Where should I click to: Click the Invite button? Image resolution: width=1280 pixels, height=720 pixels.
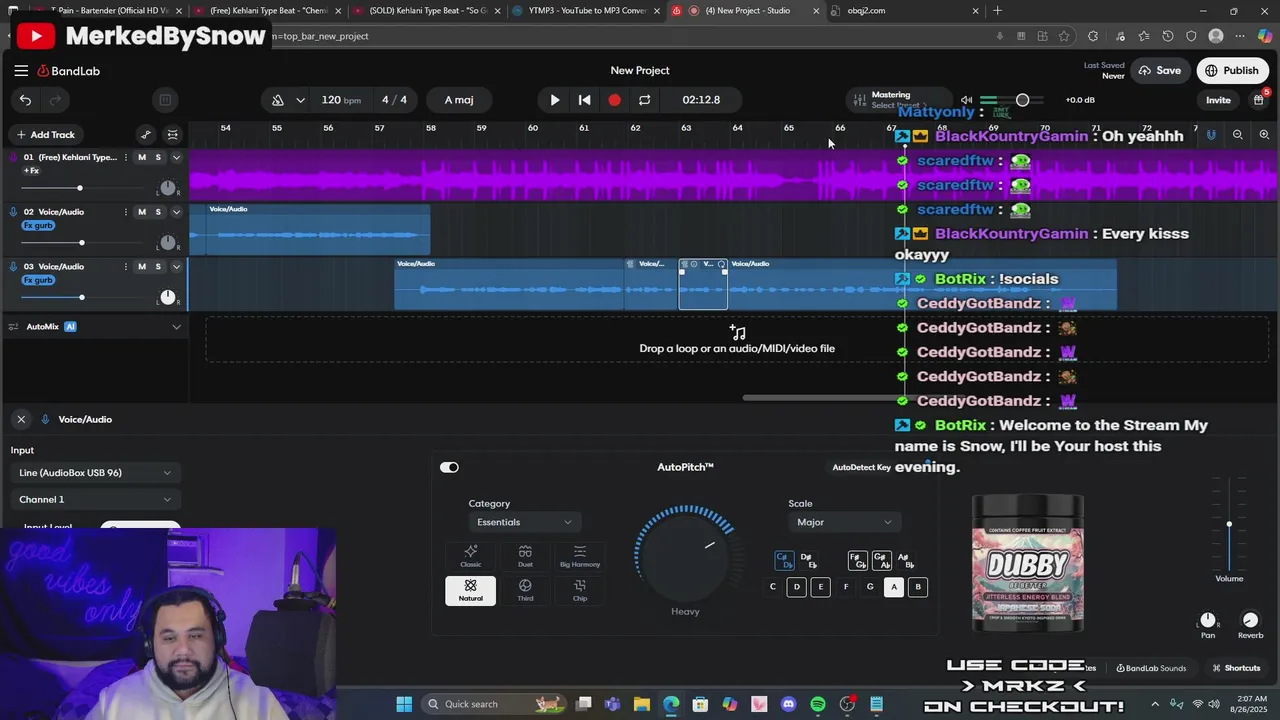pyautogui.click(x=1218, y=100)
